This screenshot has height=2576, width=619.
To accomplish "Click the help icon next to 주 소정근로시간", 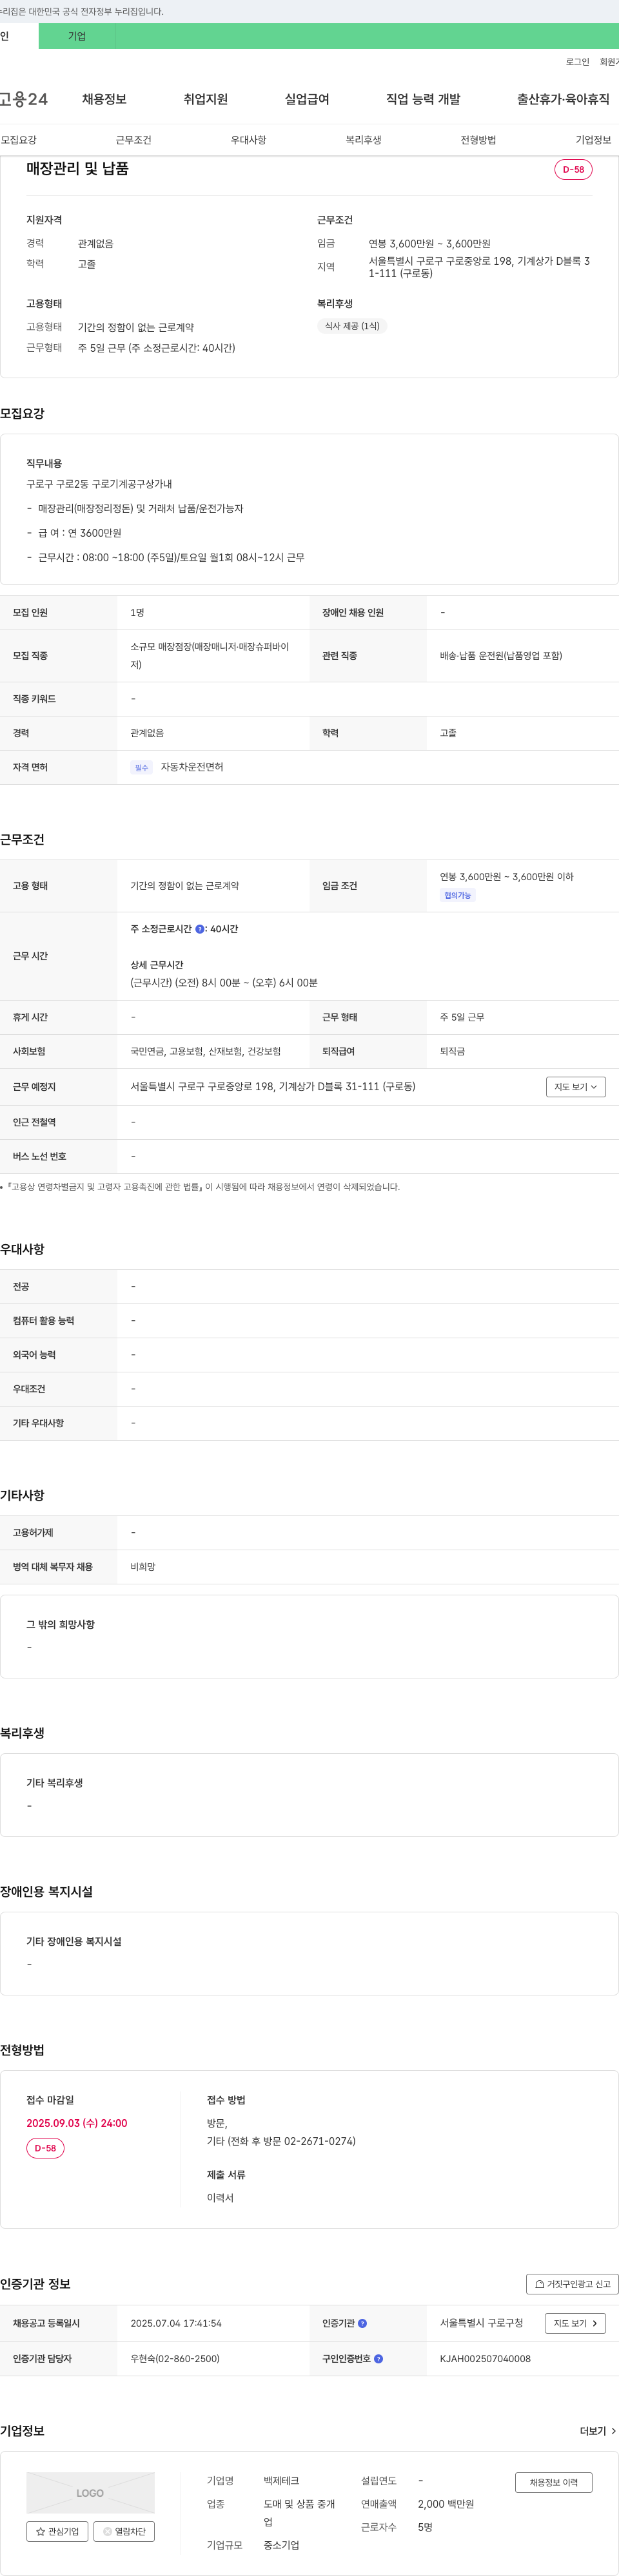I will pyautogui.click(x=200, y=929).
